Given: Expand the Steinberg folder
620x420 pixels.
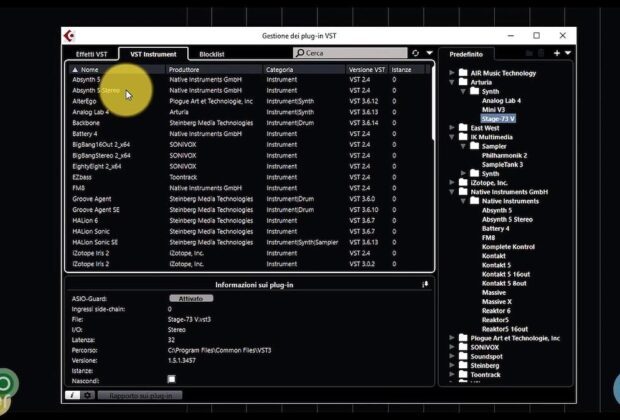Looking at the screenshot, I should coord(452,365).
